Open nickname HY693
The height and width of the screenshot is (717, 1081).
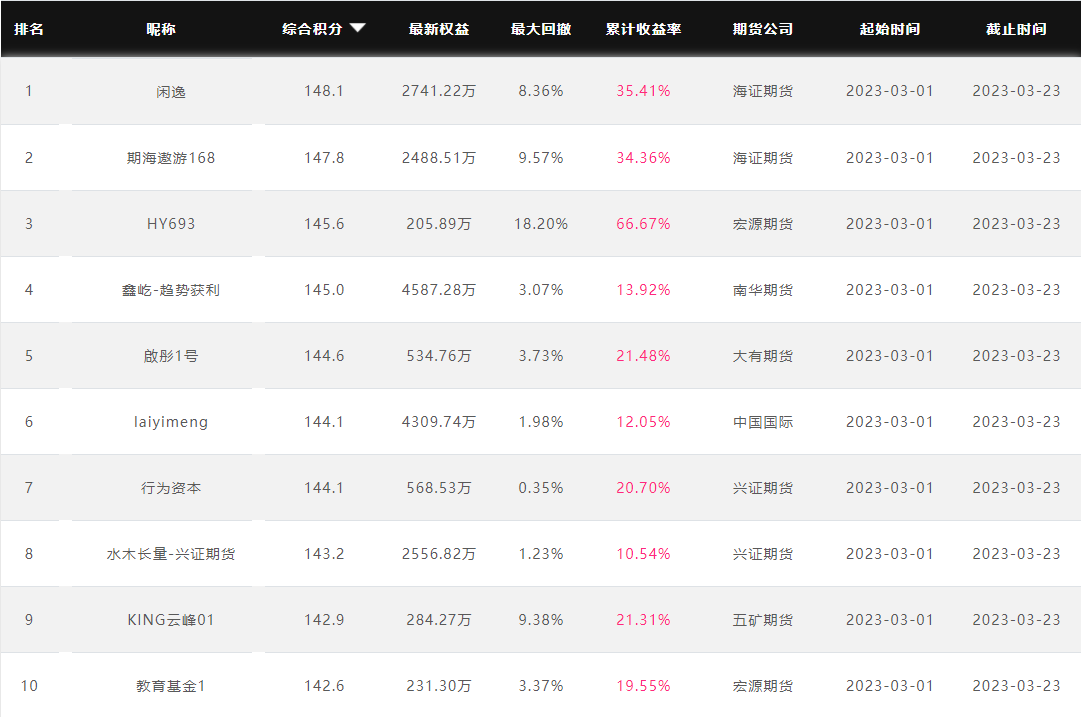tap(171, 224)
